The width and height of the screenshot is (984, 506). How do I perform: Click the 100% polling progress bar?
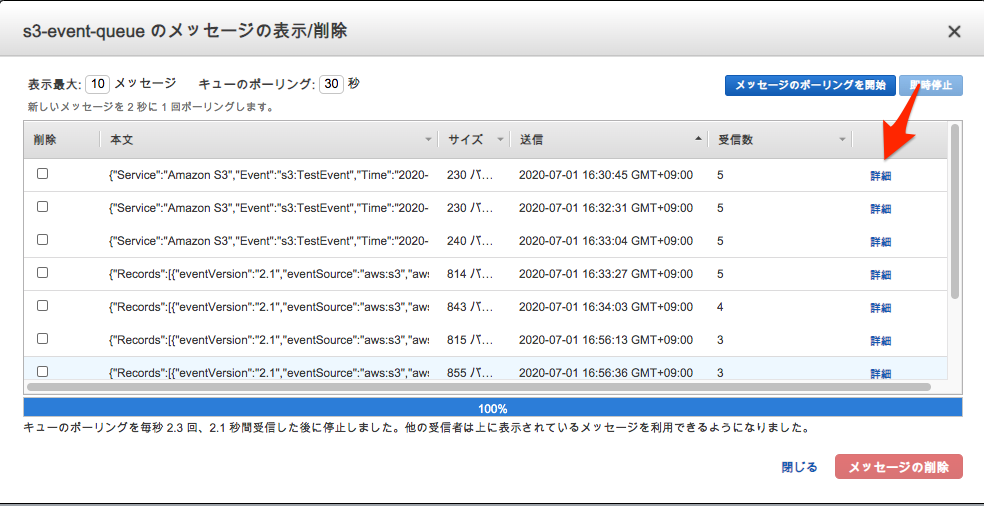(x=493, y=409)
